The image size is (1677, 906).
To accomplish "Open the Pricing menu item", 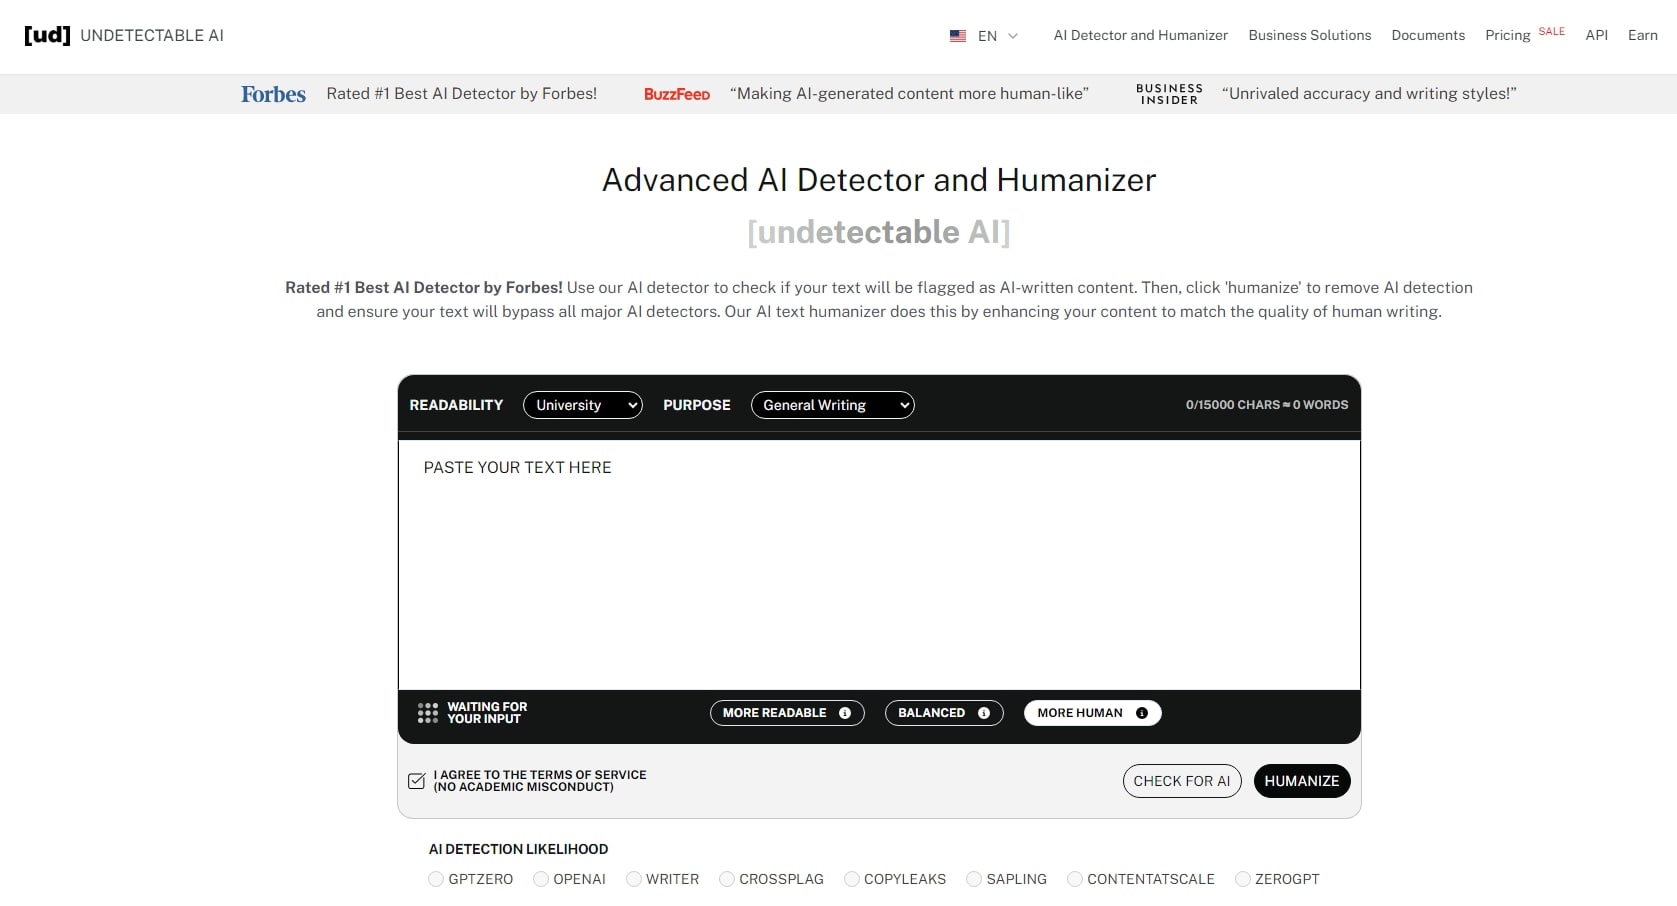I will pos(1507,36).
